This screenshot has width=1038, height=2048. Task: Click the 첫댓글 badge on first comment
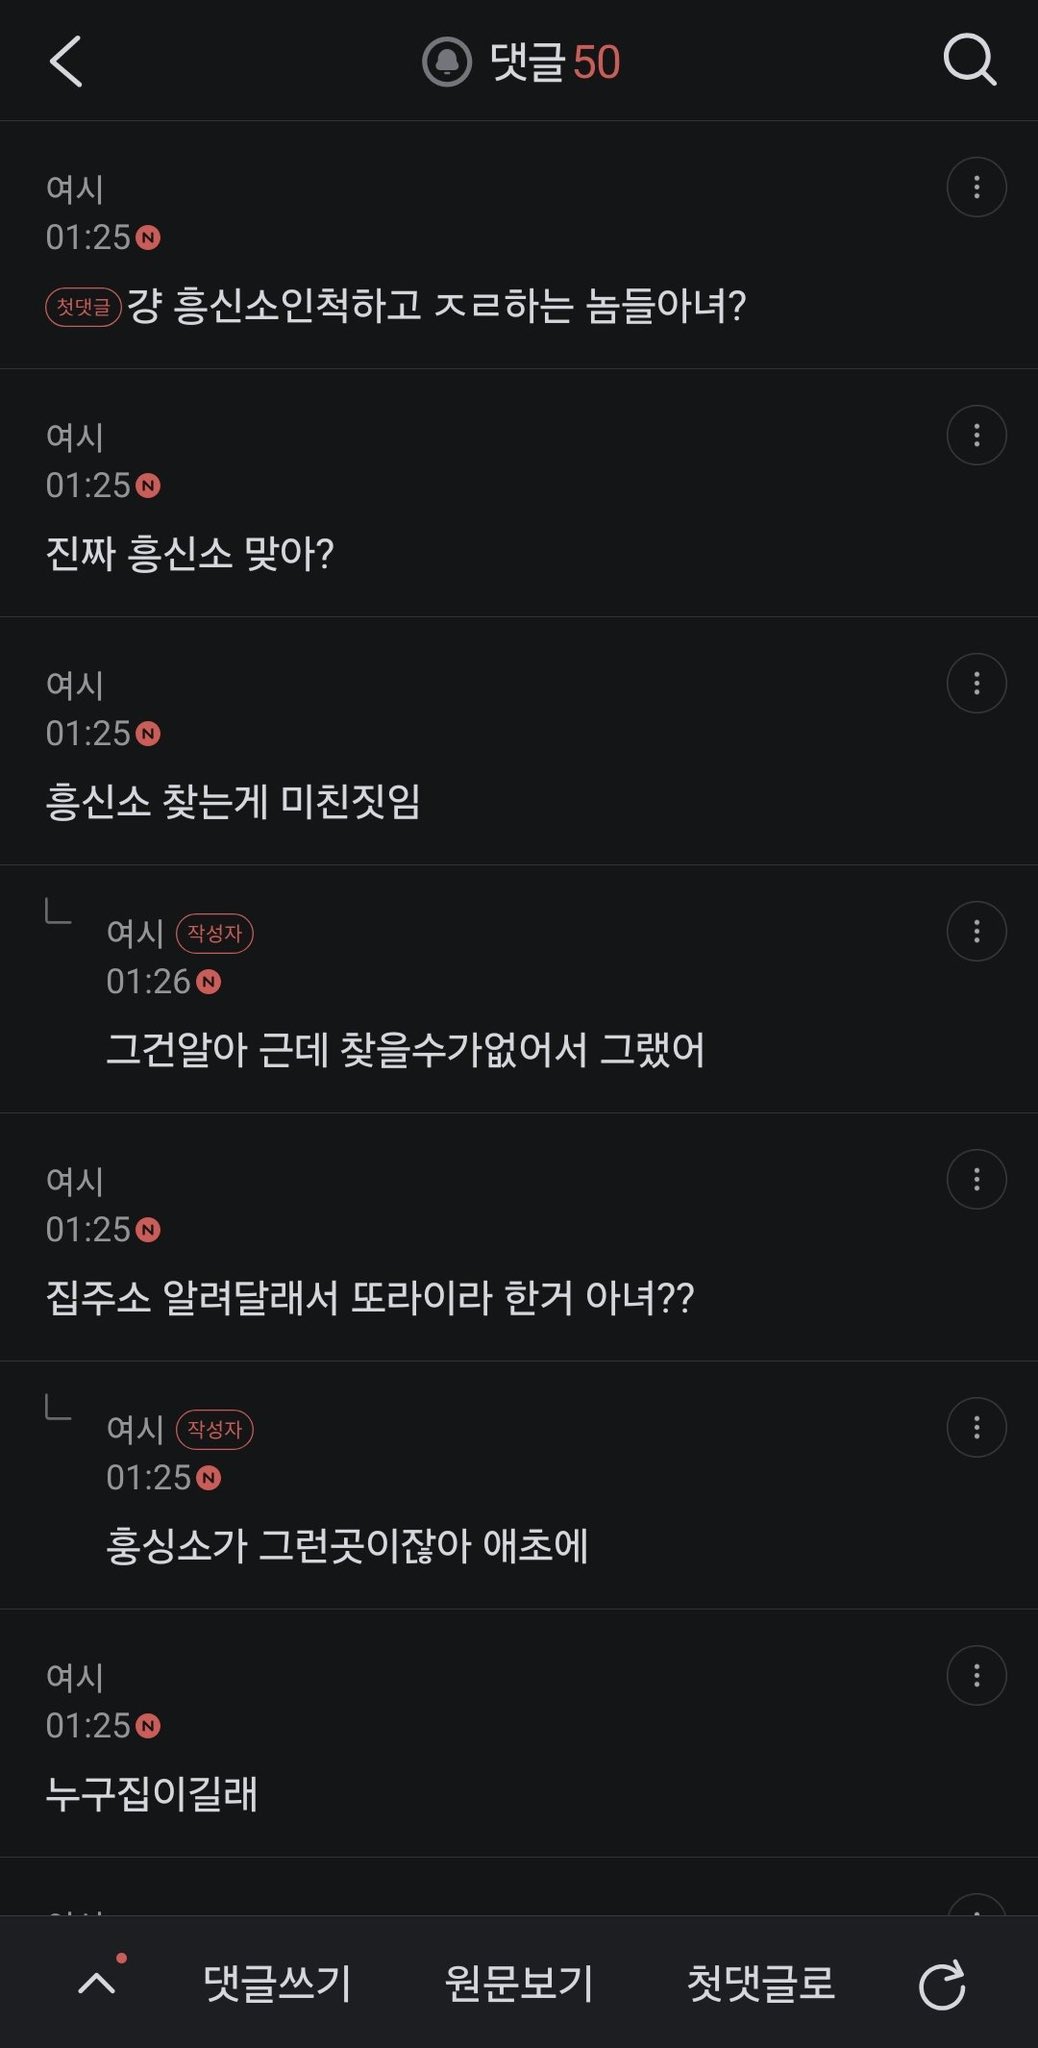pos(83,306)
